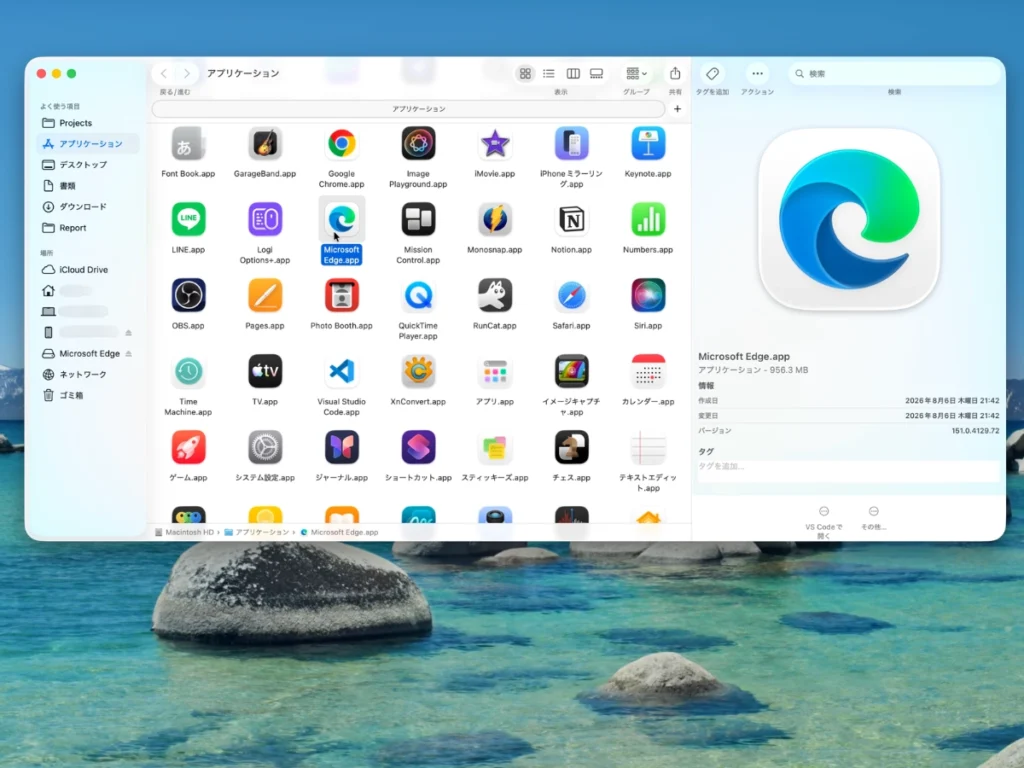The image size is (1024, 768).
Task: Switch to list view
Action: (549, 74)
